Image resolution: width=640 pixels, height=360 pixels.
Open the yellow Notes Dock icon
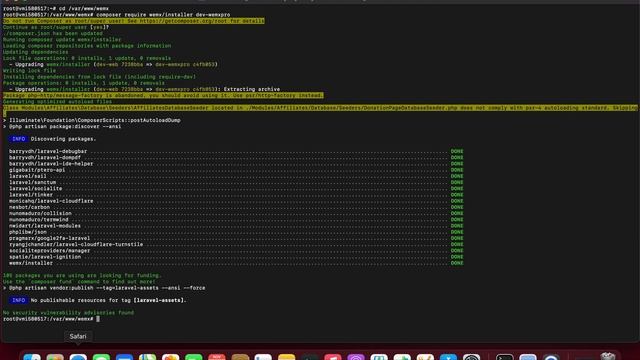click(x=287, y=357)
